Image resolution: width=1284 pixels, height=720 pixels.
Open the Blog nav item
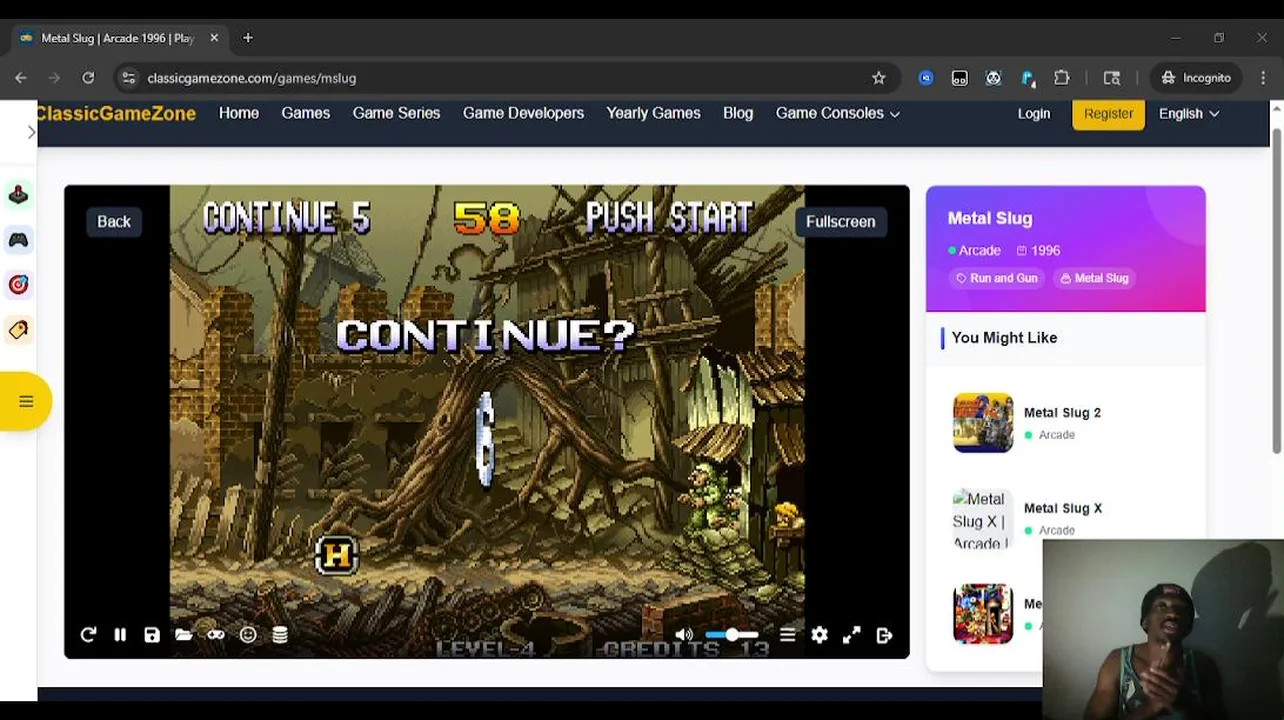[x=738, y=113]
